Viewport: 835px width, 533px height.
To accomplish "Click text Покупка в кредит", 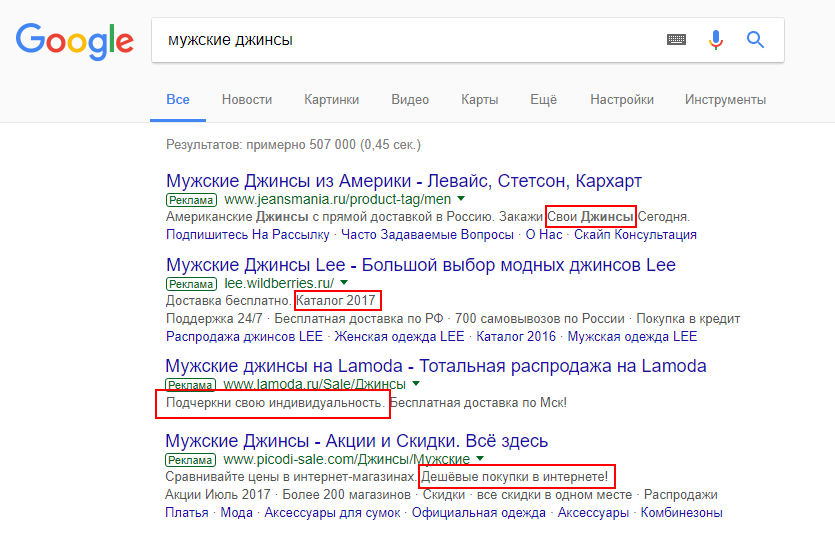I will [x=688, y=319].
